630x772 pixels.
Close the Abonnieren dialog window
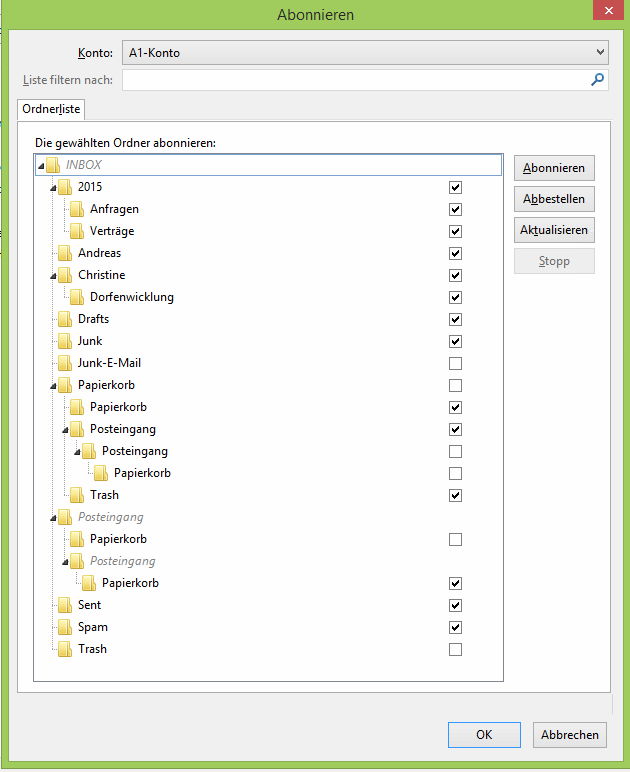click(x=608, y=10)
